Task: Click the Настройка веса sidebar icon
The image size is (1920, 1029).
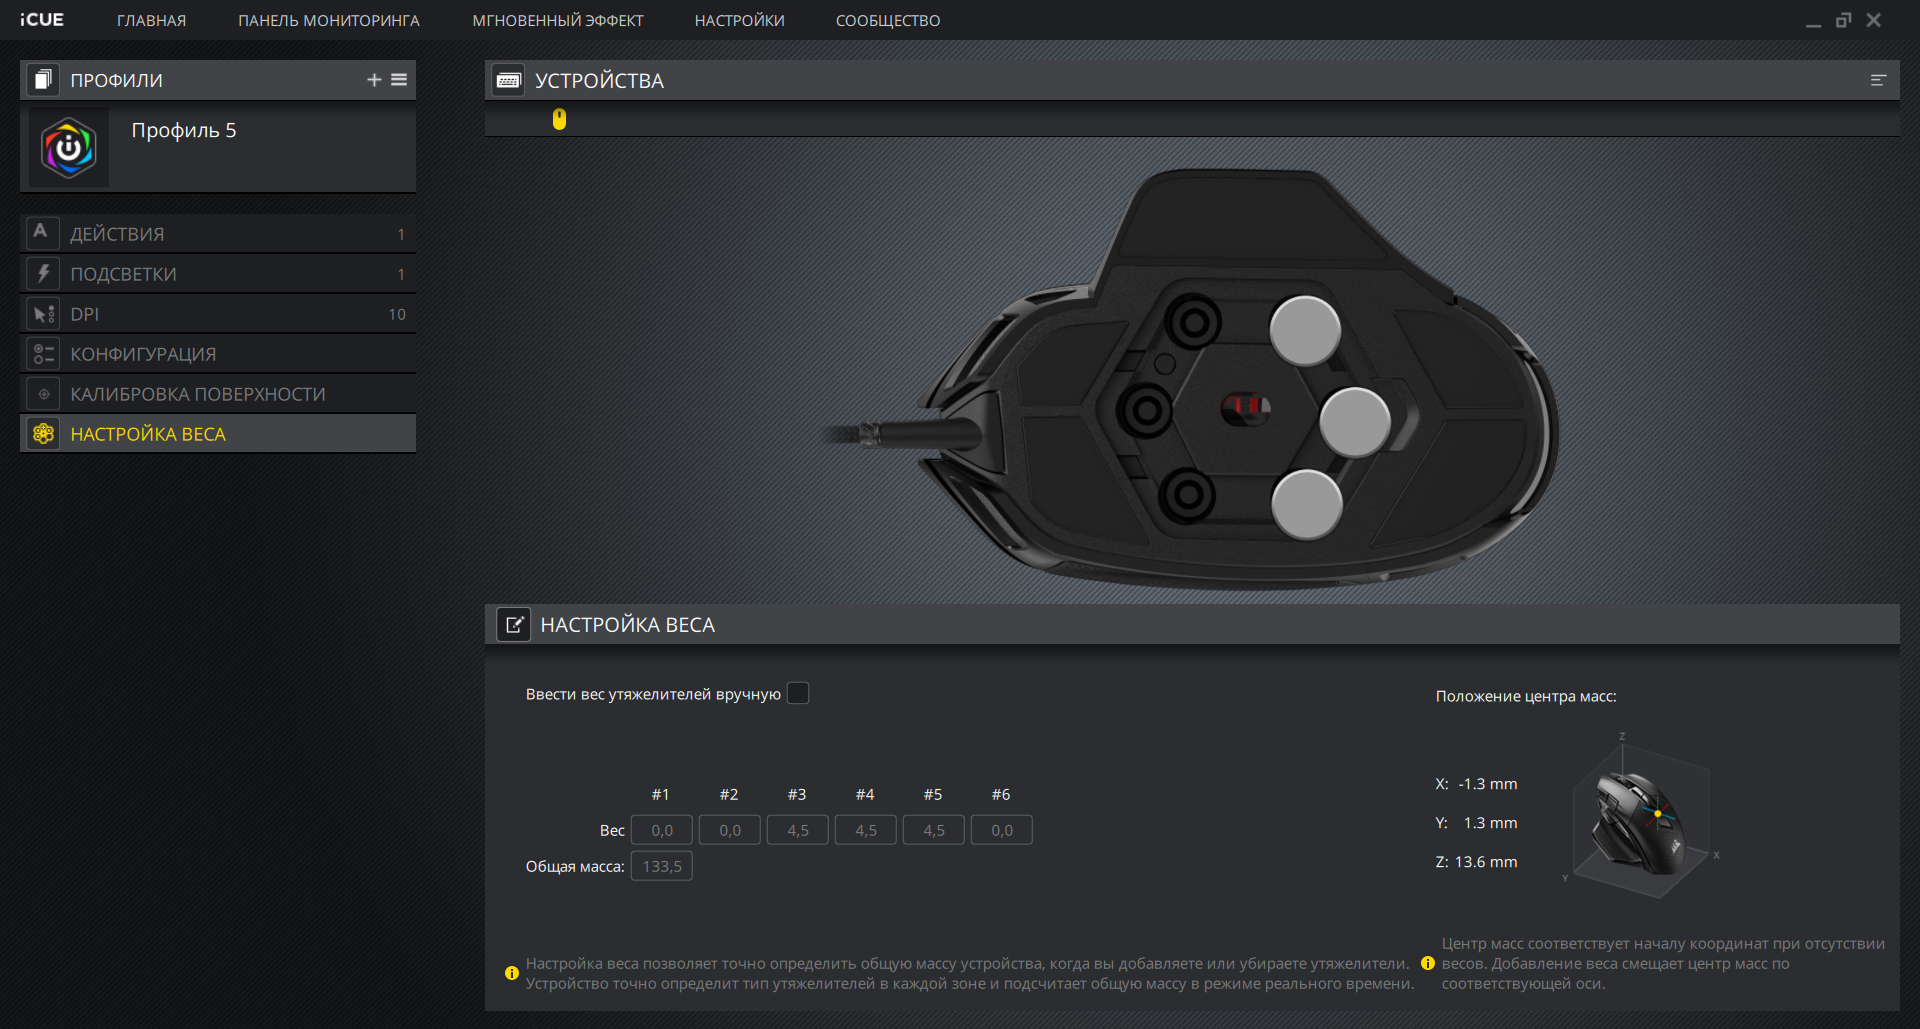Action: tap(43, 434)
